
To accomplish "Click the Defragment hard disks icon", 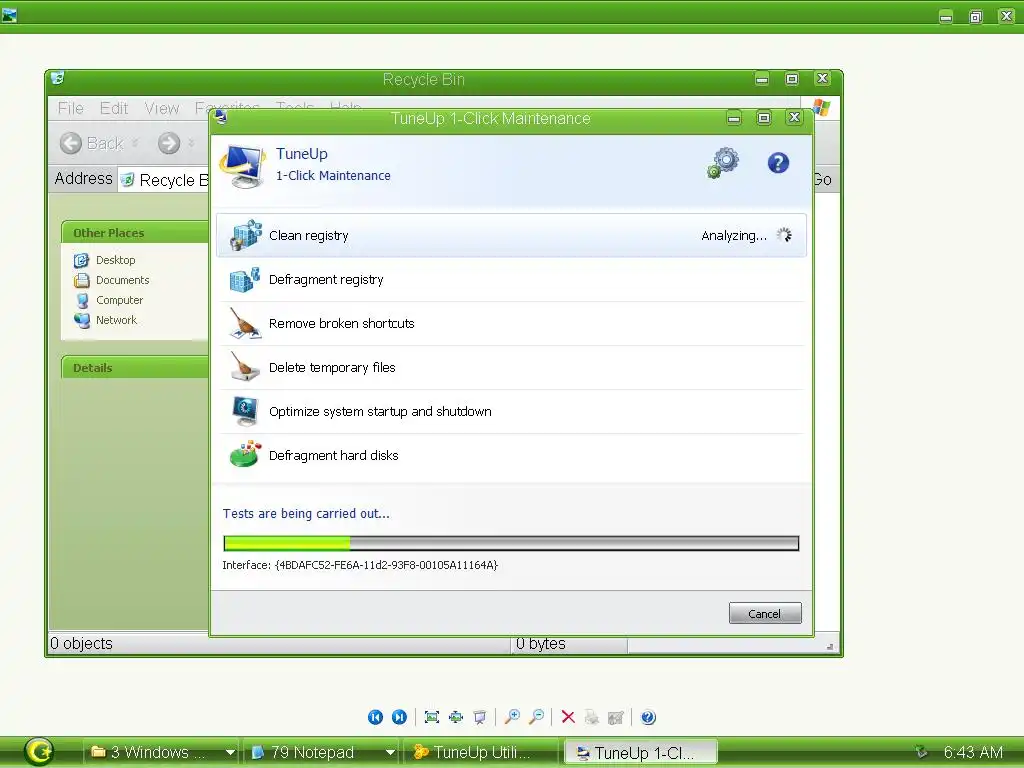I will point(246,455).
